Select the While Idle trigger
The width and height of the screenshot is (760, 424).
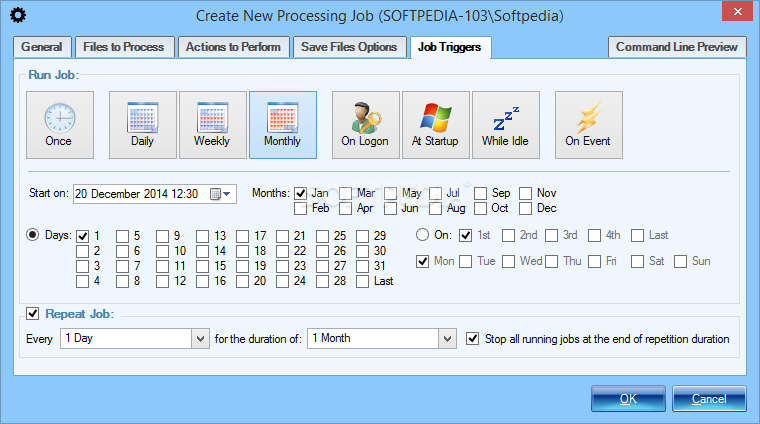(506, 125)
